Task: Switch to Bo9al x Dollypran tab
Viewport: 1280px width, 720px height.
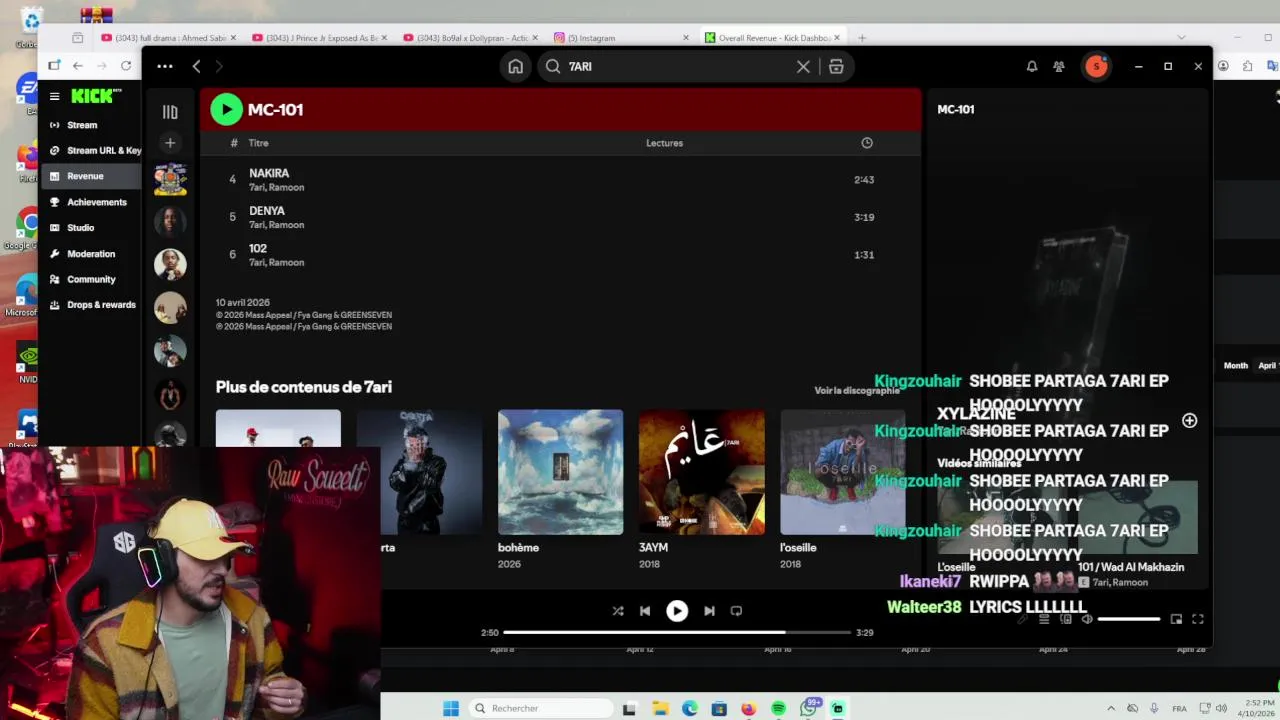Action: click(468, 38)
